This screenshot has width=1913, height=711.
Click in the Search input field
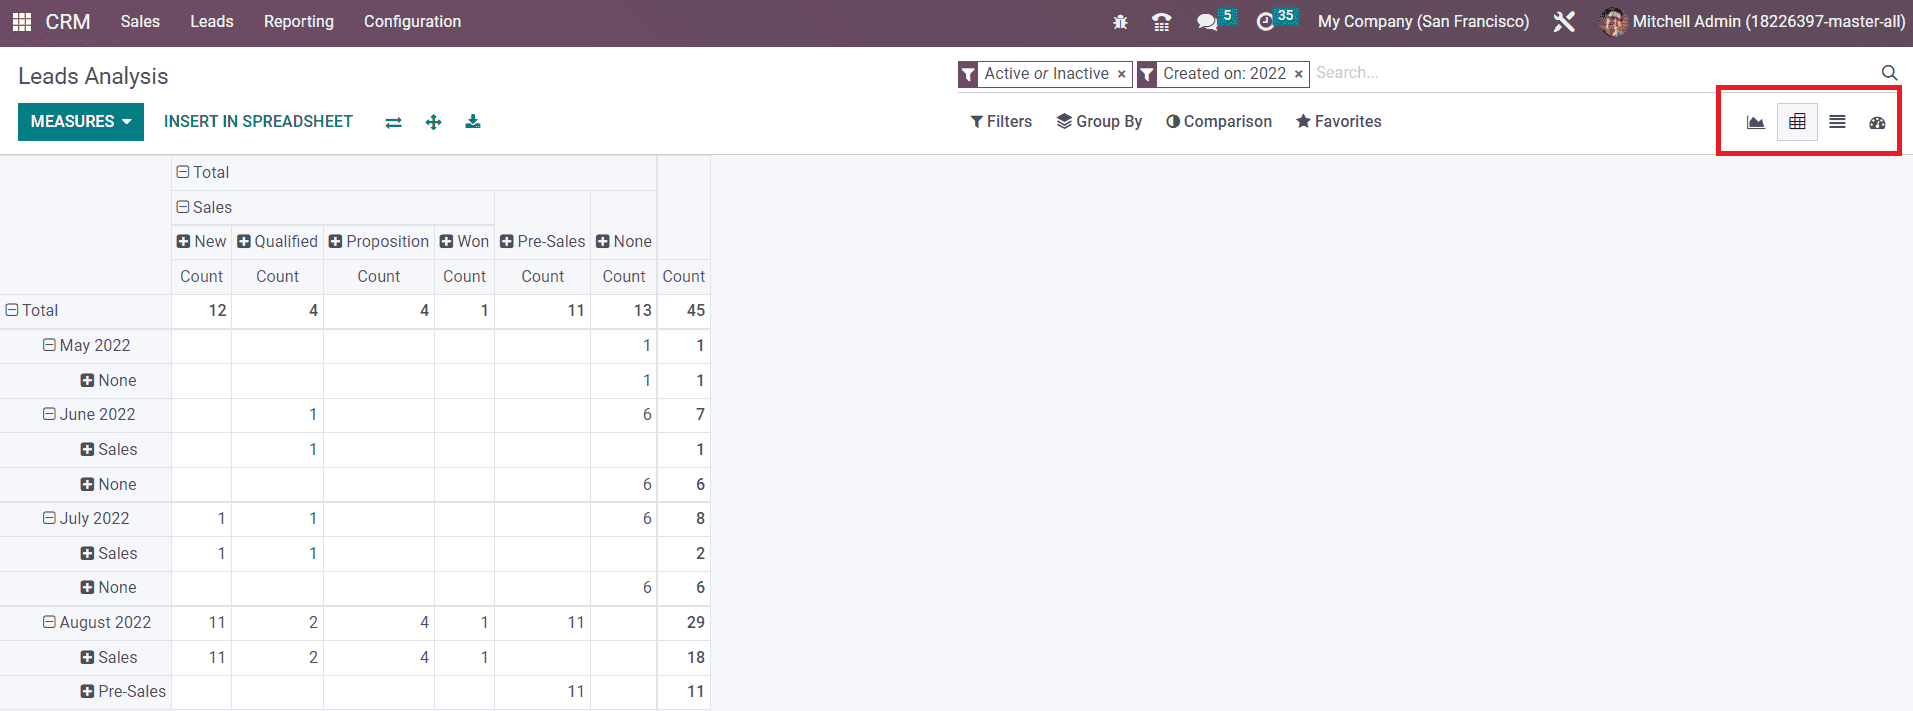(x=1590, y=73)
